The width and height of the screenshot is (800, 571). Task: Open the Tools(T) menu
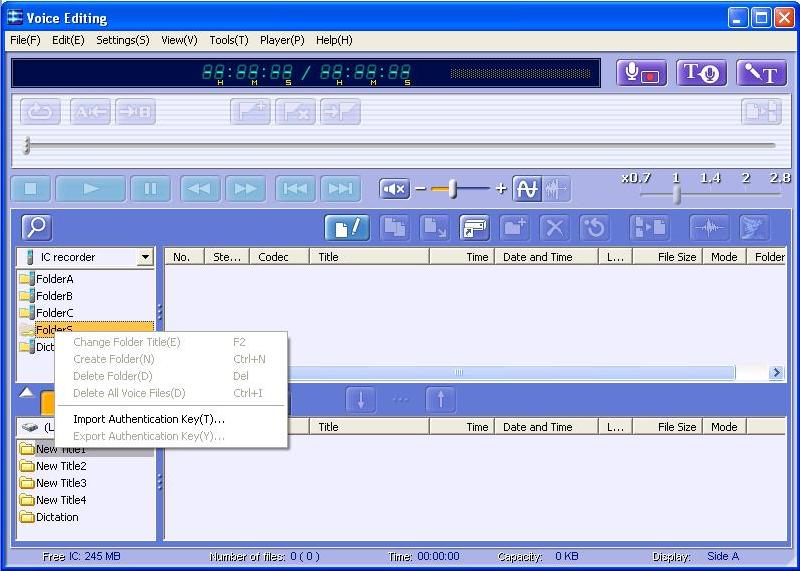pos(229,40)
